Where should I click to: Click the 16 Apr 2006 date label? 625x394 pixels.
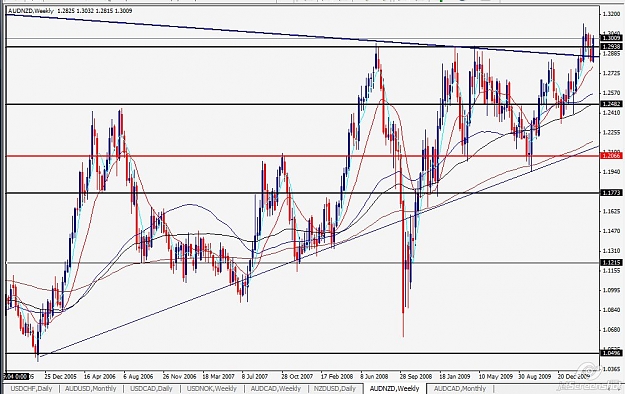point(100,376)
